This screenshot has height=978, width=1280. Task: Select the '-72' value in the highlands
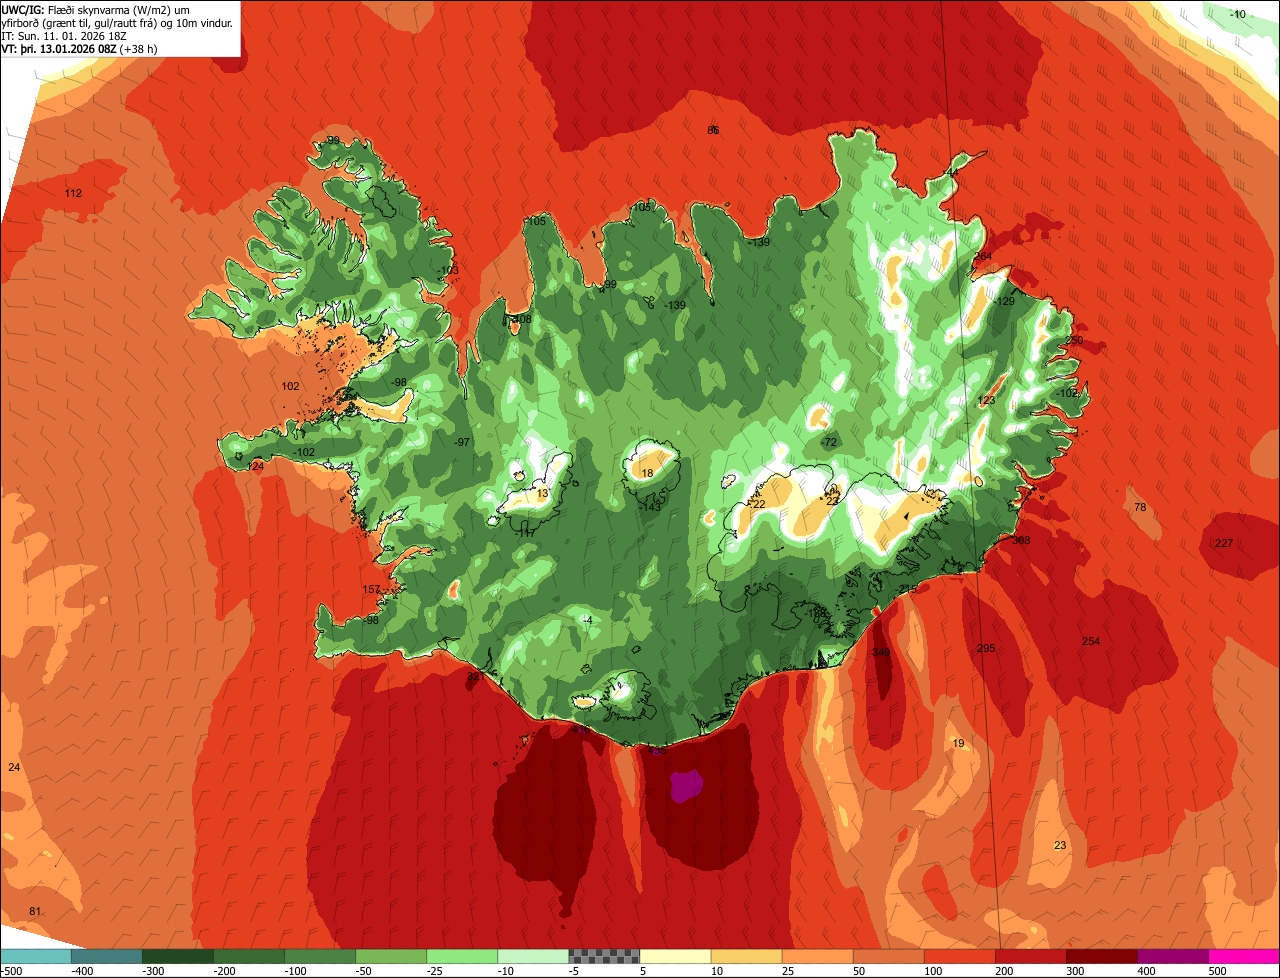(828, 442)
